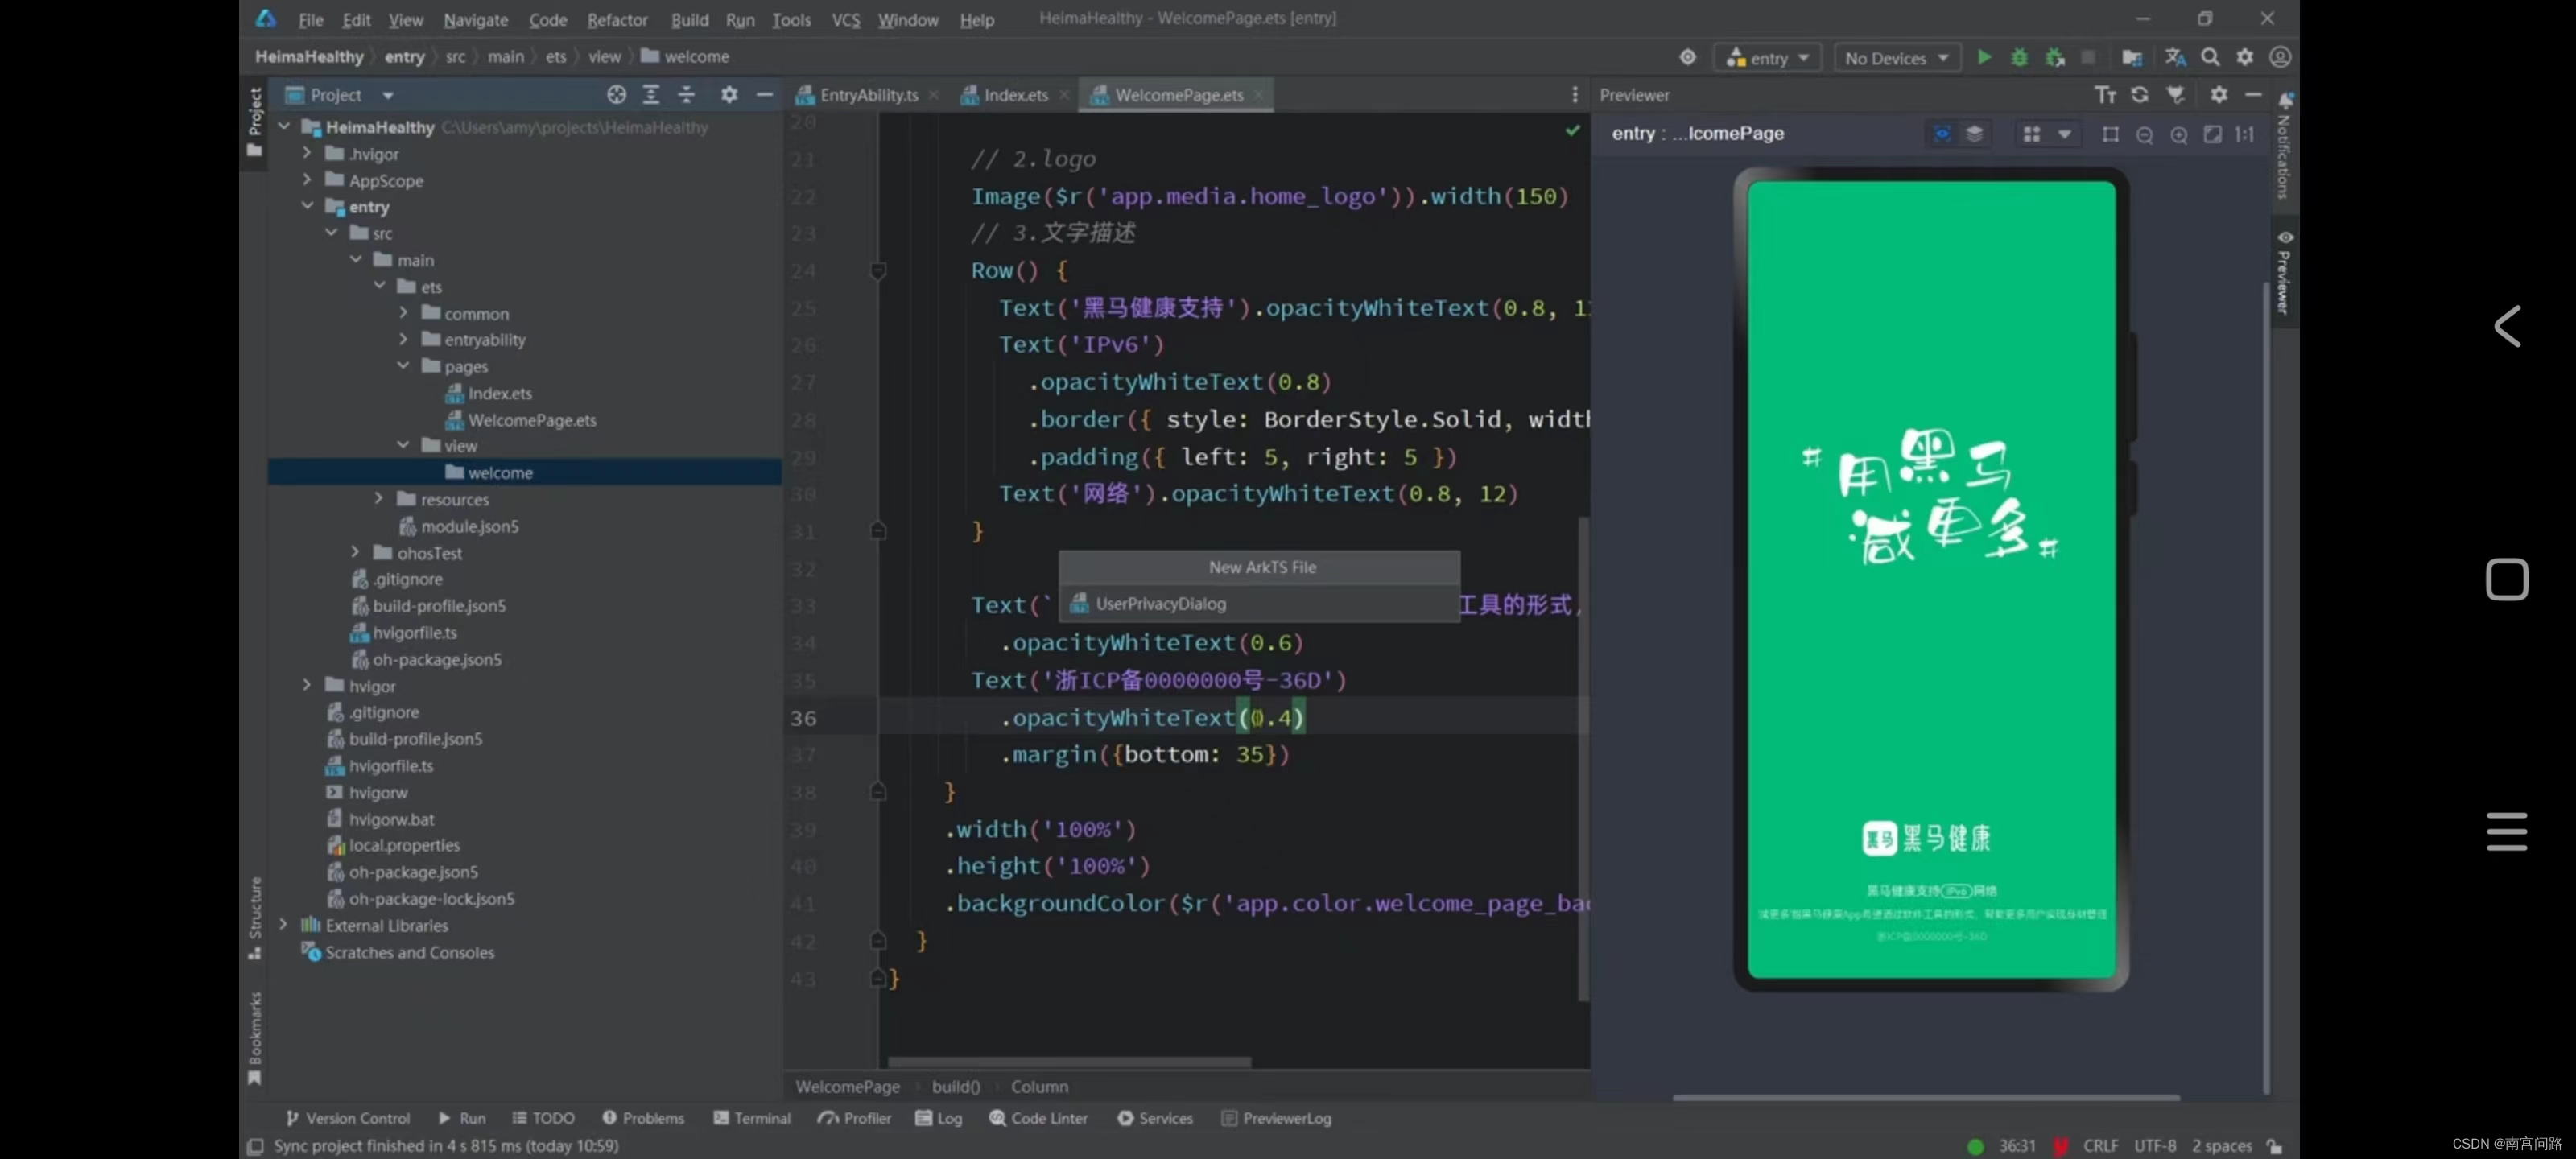2576x1159 pixels.
Task: Click Collapse All in Project panel
Action: [686, 94]
